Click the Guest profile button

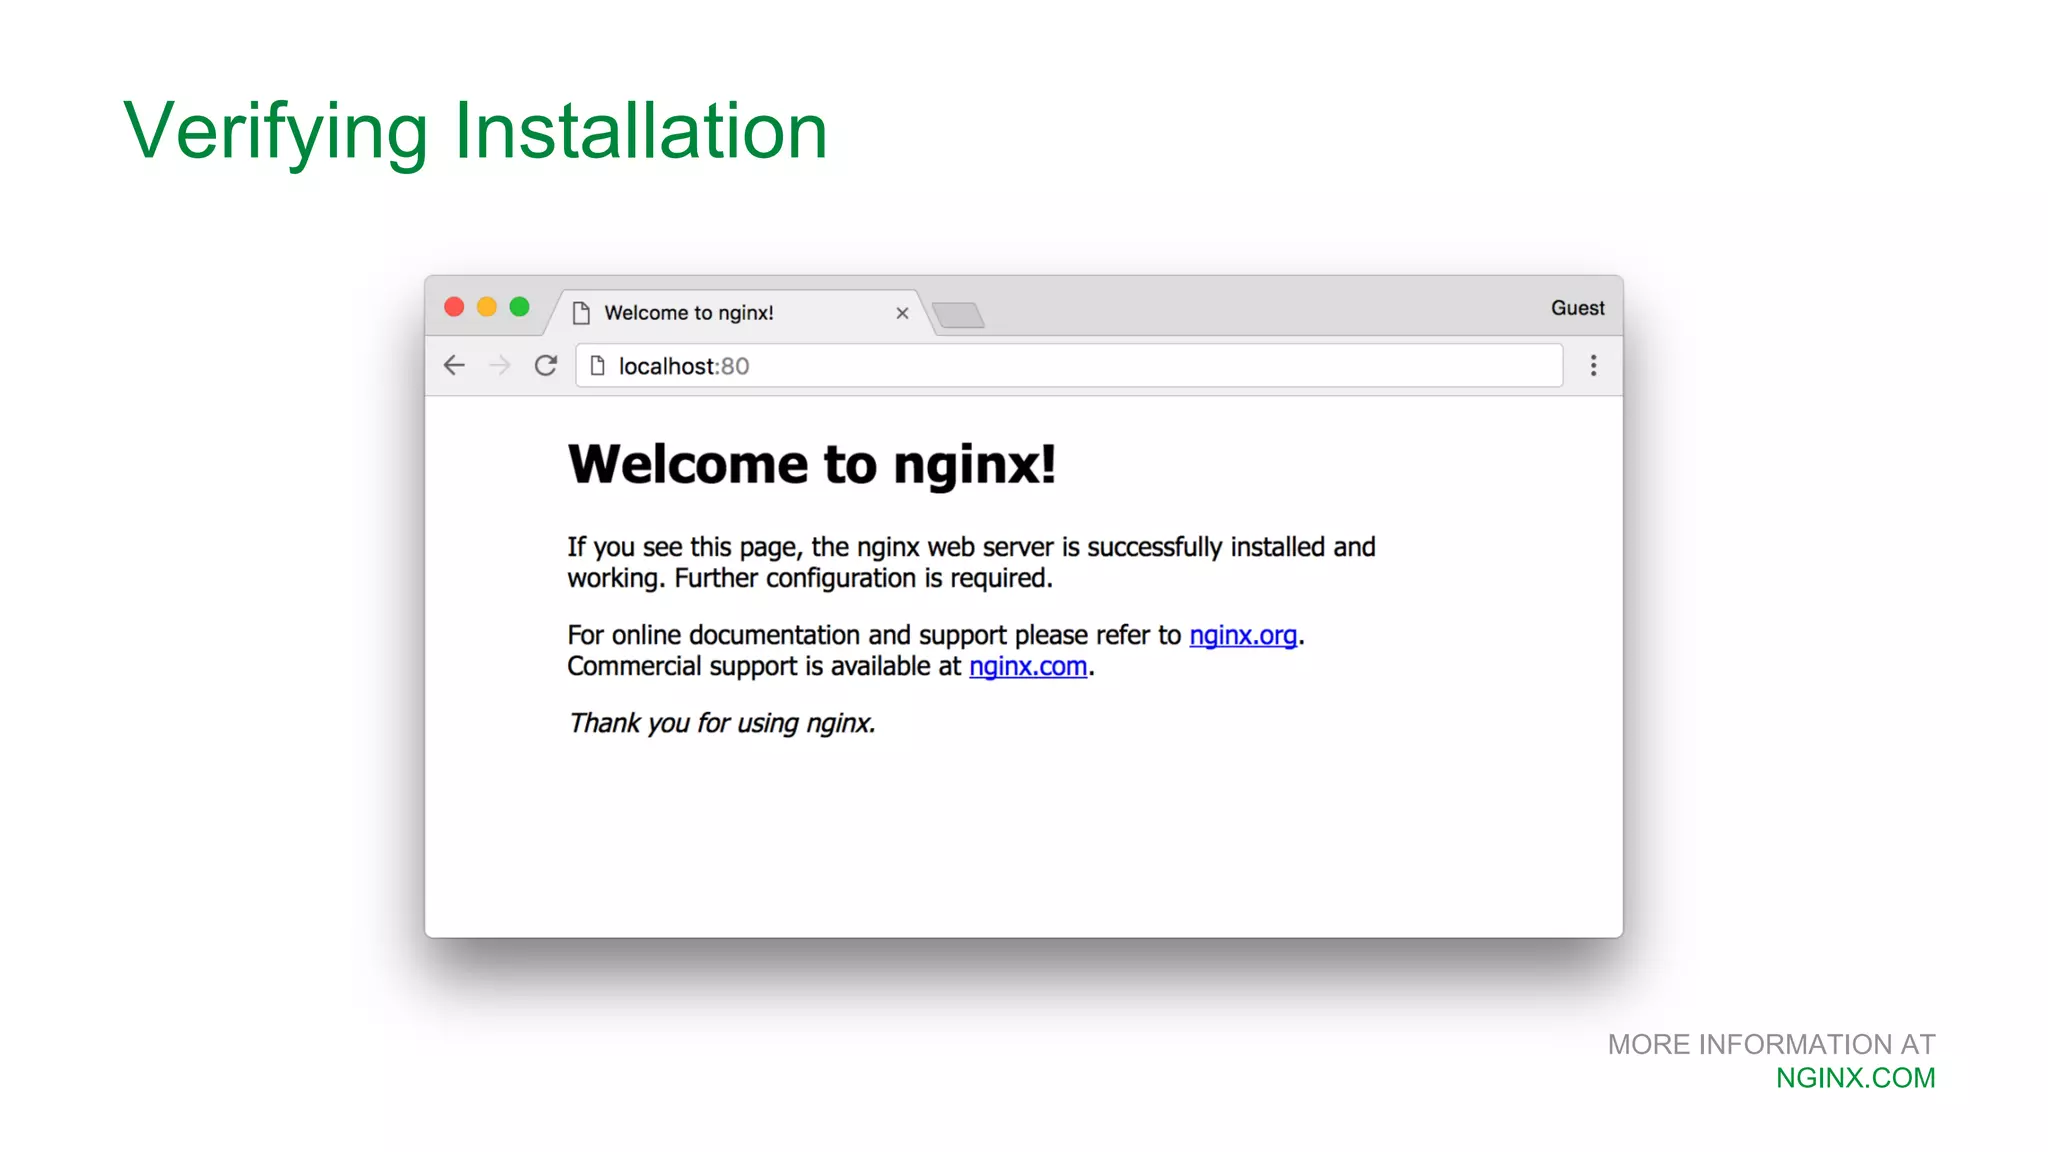(x=1577, y=308)
